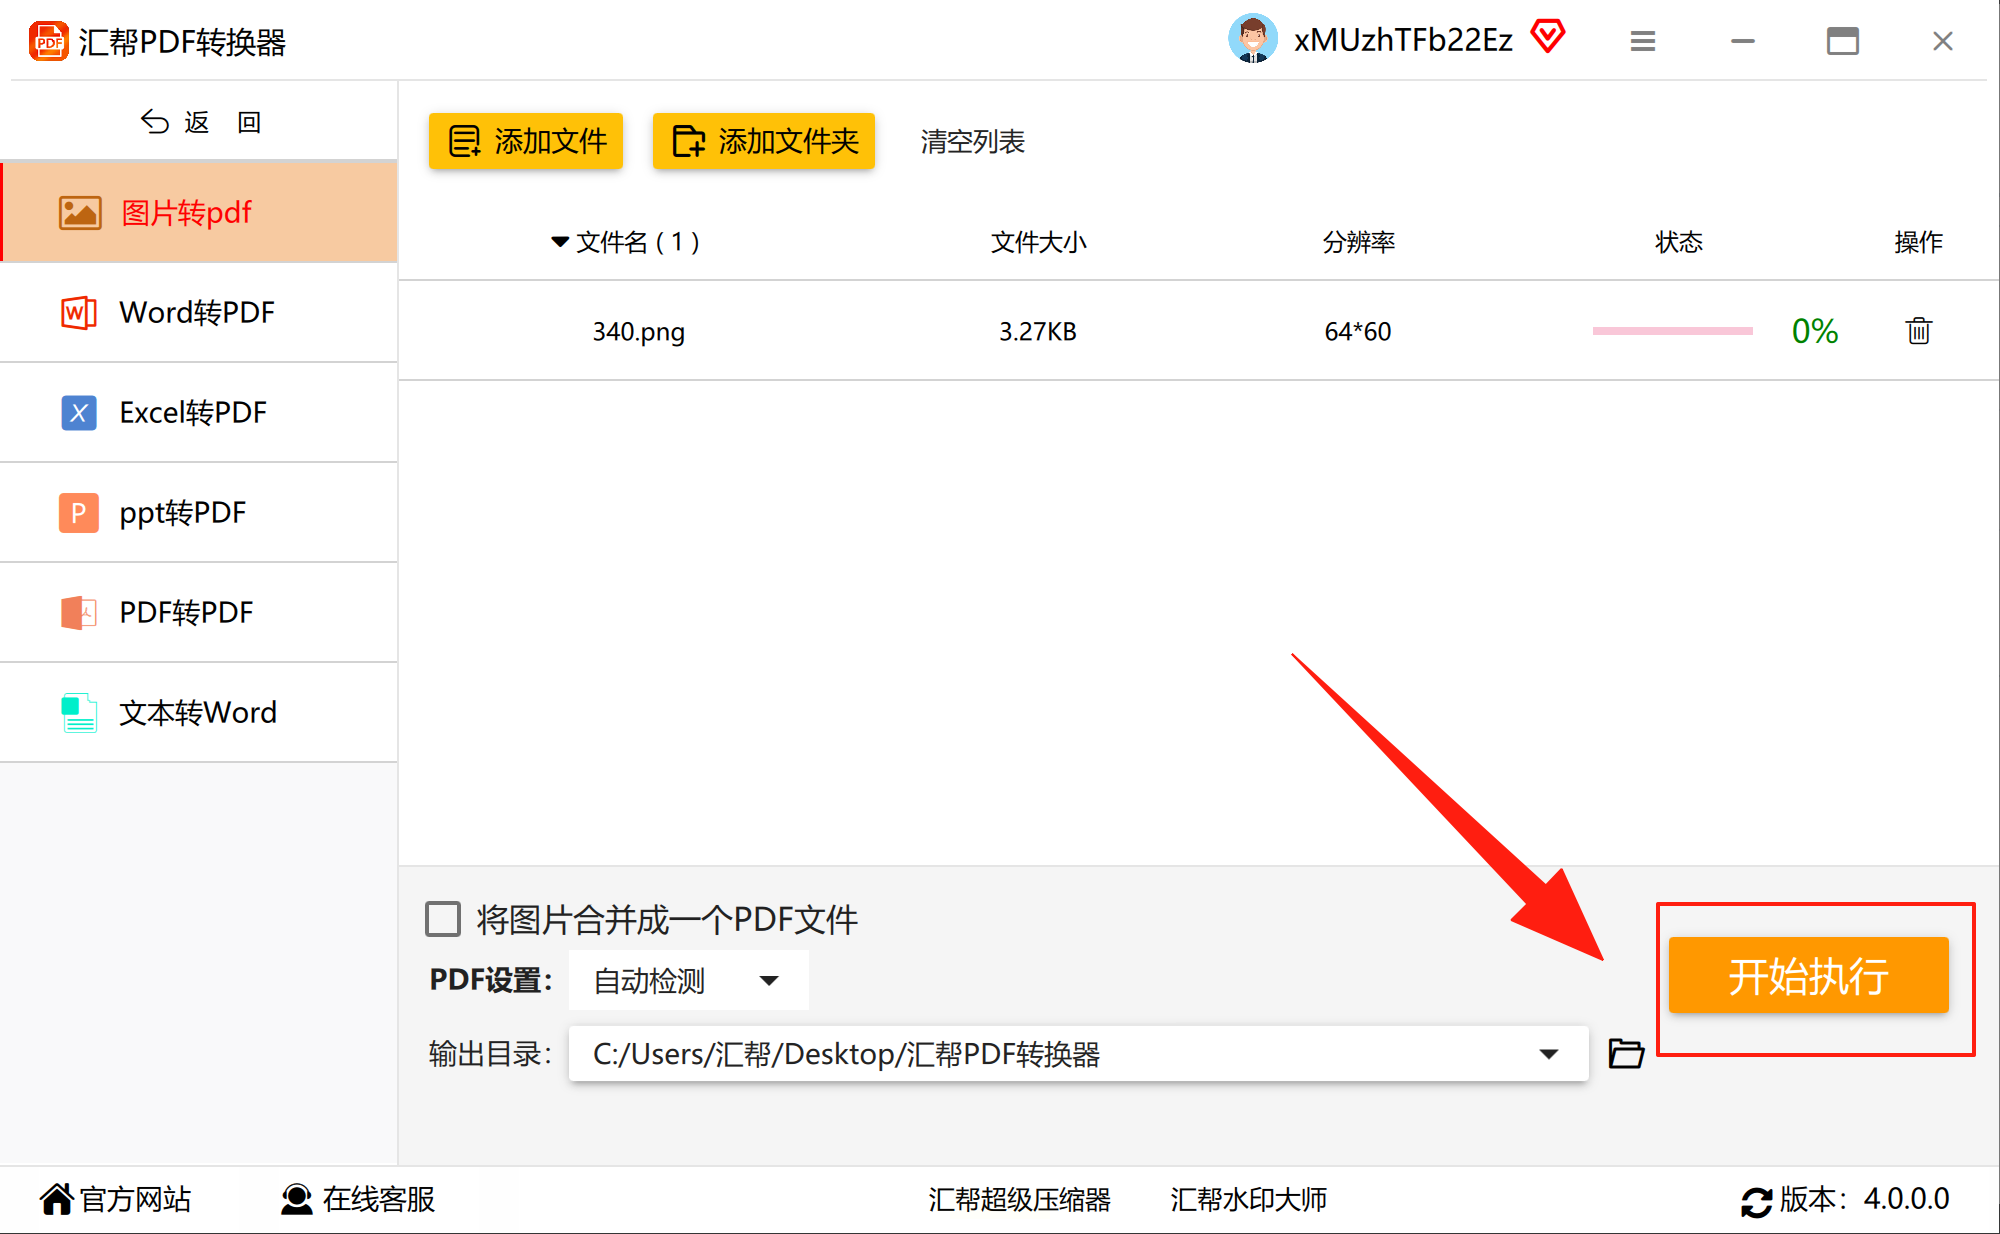Click the 添加文件 button
2000x1234 pixels.
click(x=526, y=141)
